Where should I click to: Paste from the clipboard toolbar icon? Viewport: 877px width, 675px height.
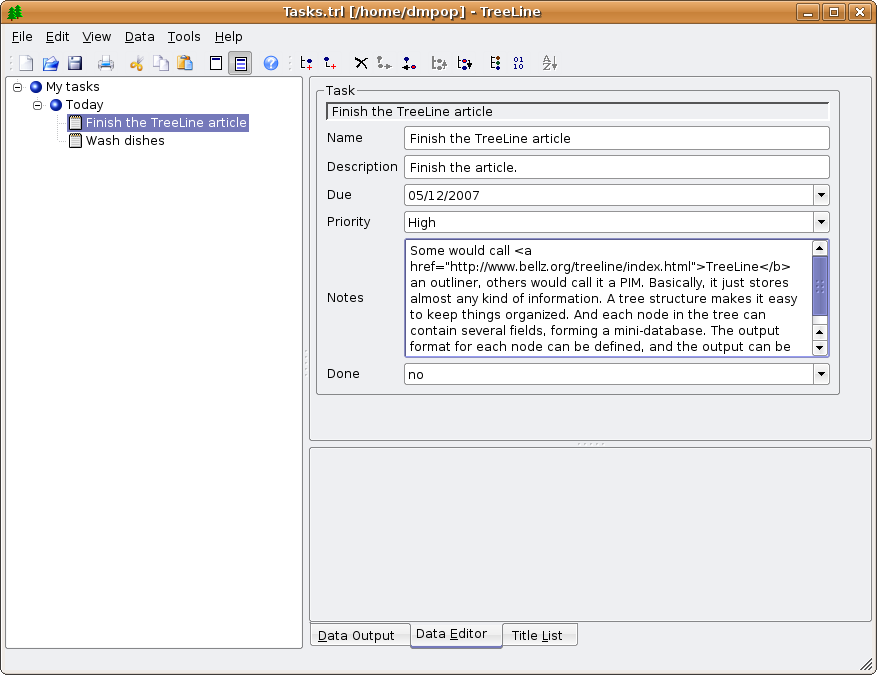tap(185, 63)
